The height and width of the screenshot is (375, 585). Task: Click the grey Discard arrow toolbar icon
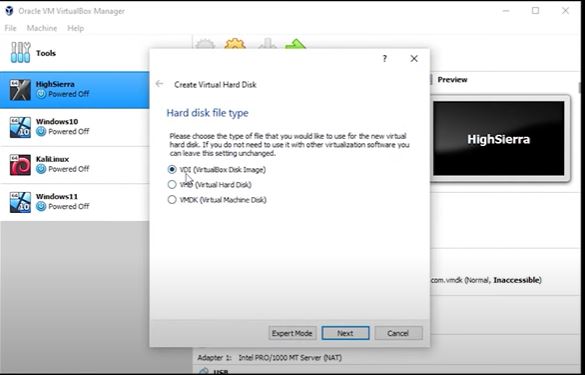click(x=268, y=43)
